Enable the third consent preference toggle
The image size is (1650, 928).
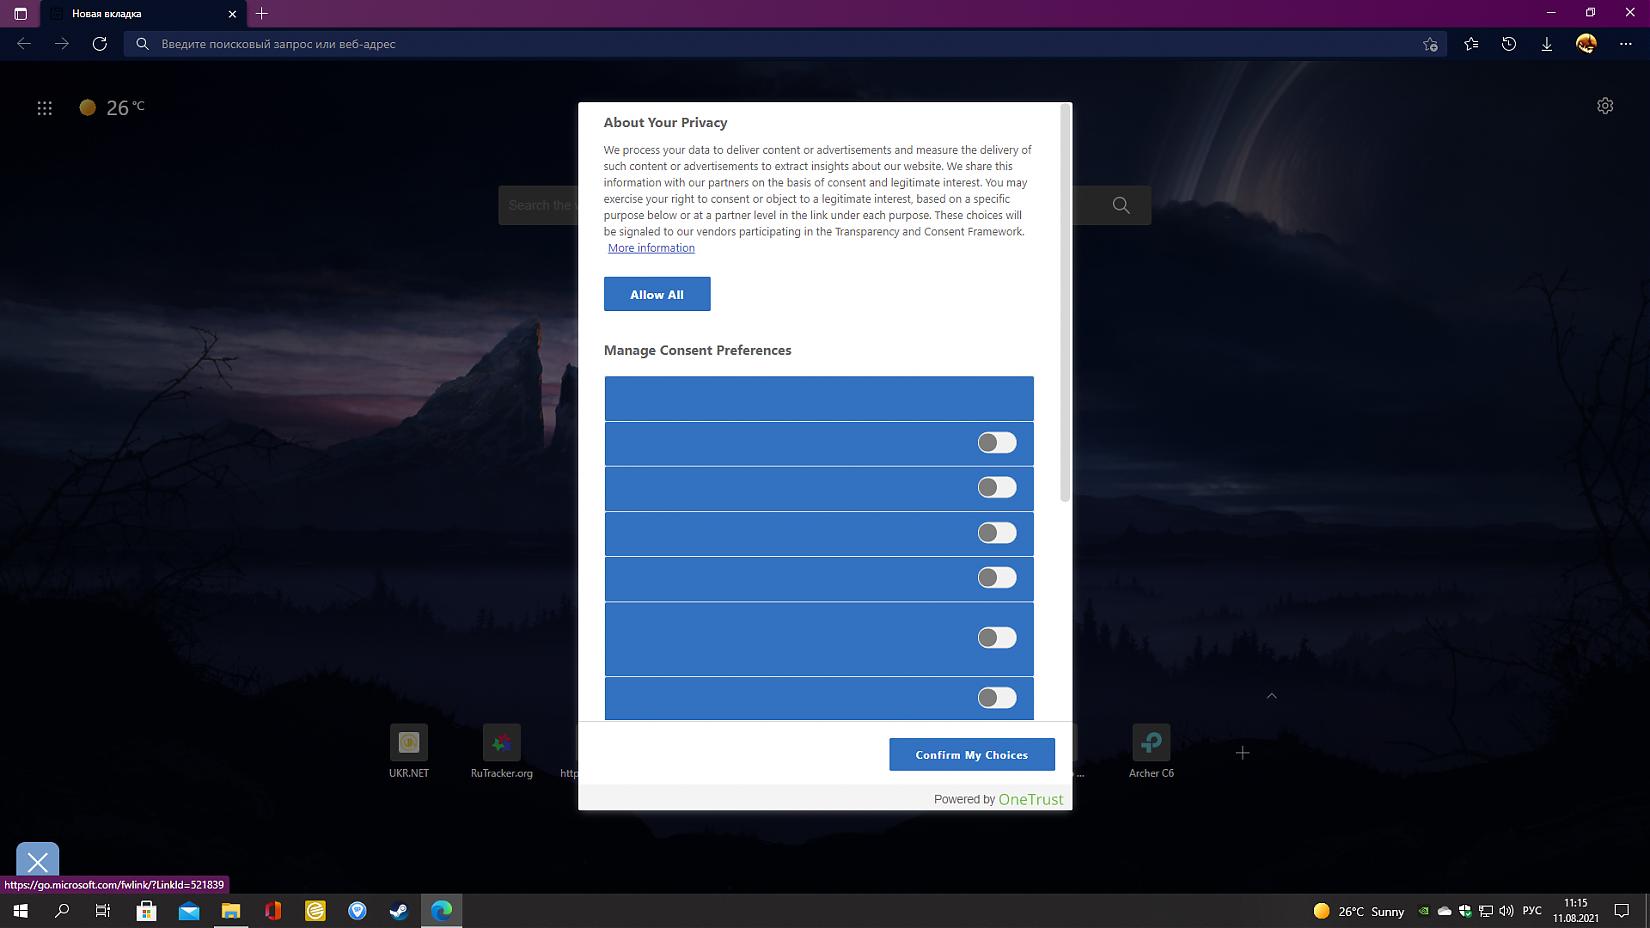[x=996, y=533]
